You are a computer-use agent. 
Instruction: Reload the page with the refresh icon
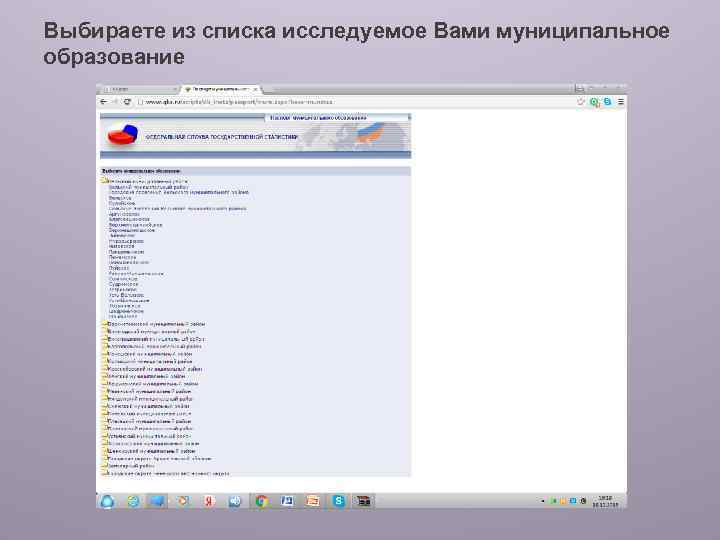127,101
